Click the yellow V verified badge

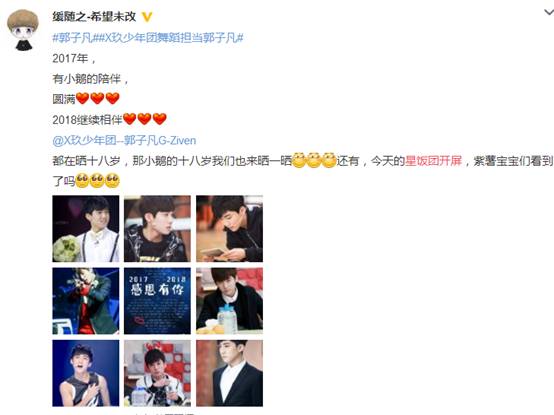click(147, 17)
